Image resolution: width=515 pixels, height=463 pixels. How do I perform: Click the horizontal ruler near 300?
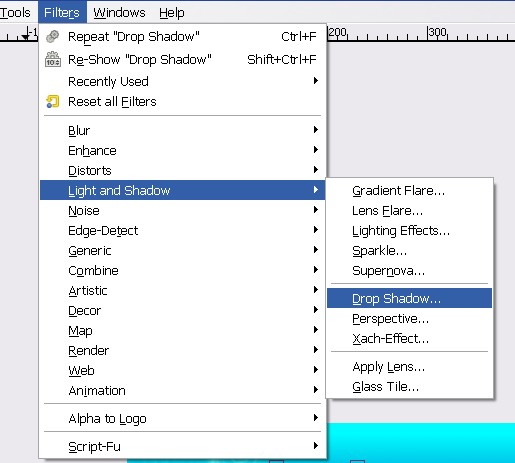[x=437, y=34]
